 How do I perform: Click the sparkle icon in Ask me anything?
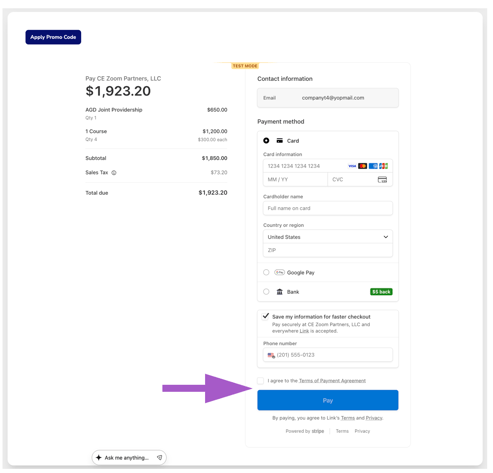99,458
